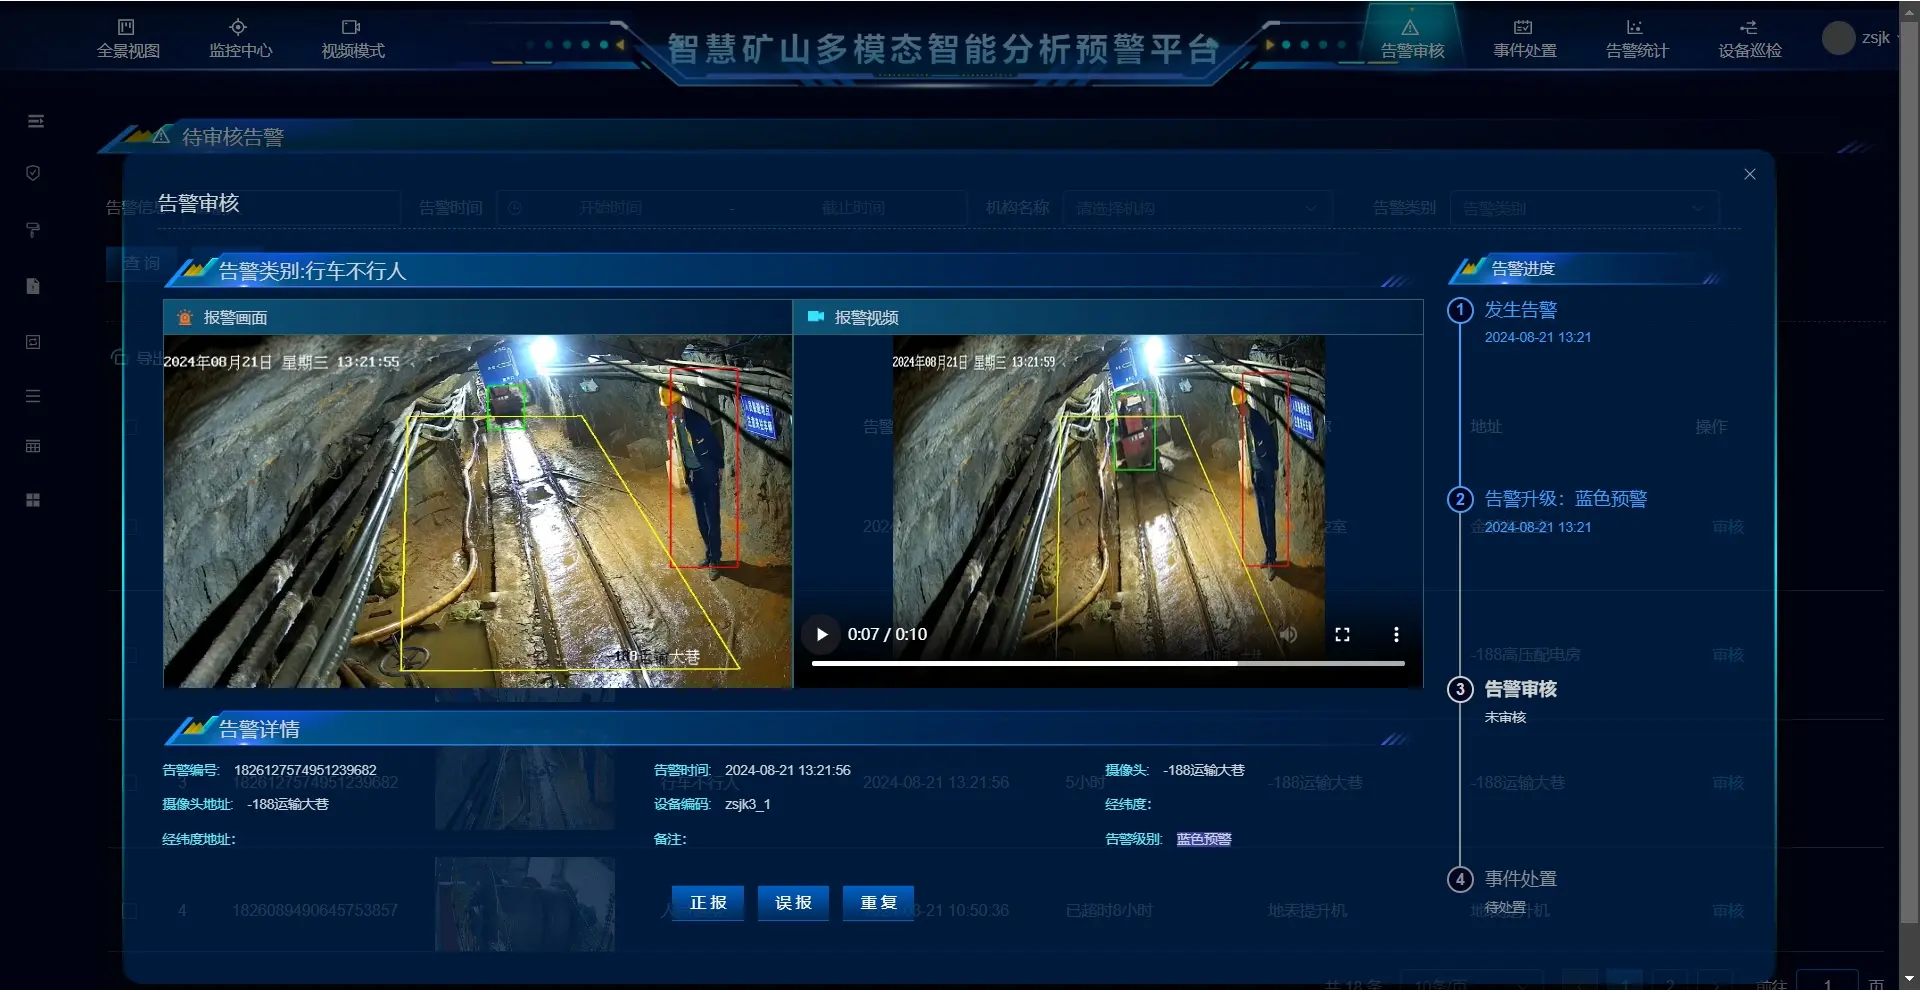Switch to 监控中心 monitoring center

pos(240,40)
